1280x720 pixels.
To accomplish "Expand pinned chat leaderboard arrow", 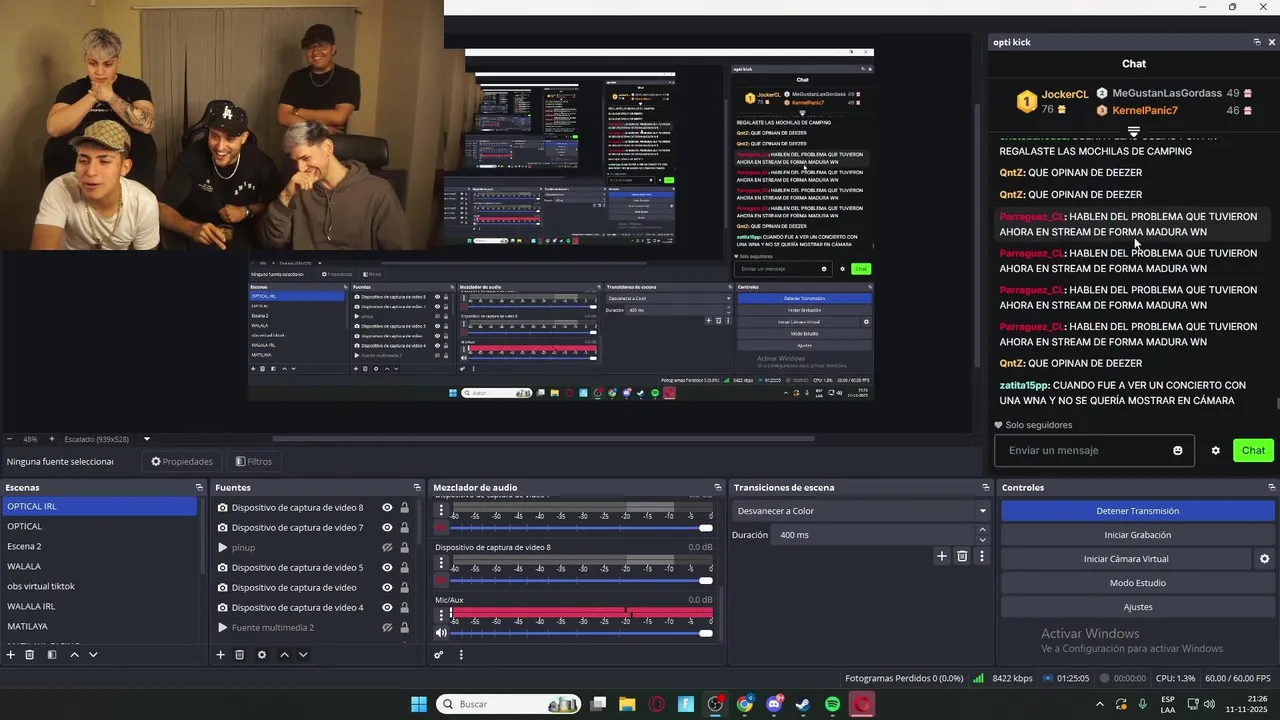I will tap(1134, 132).
